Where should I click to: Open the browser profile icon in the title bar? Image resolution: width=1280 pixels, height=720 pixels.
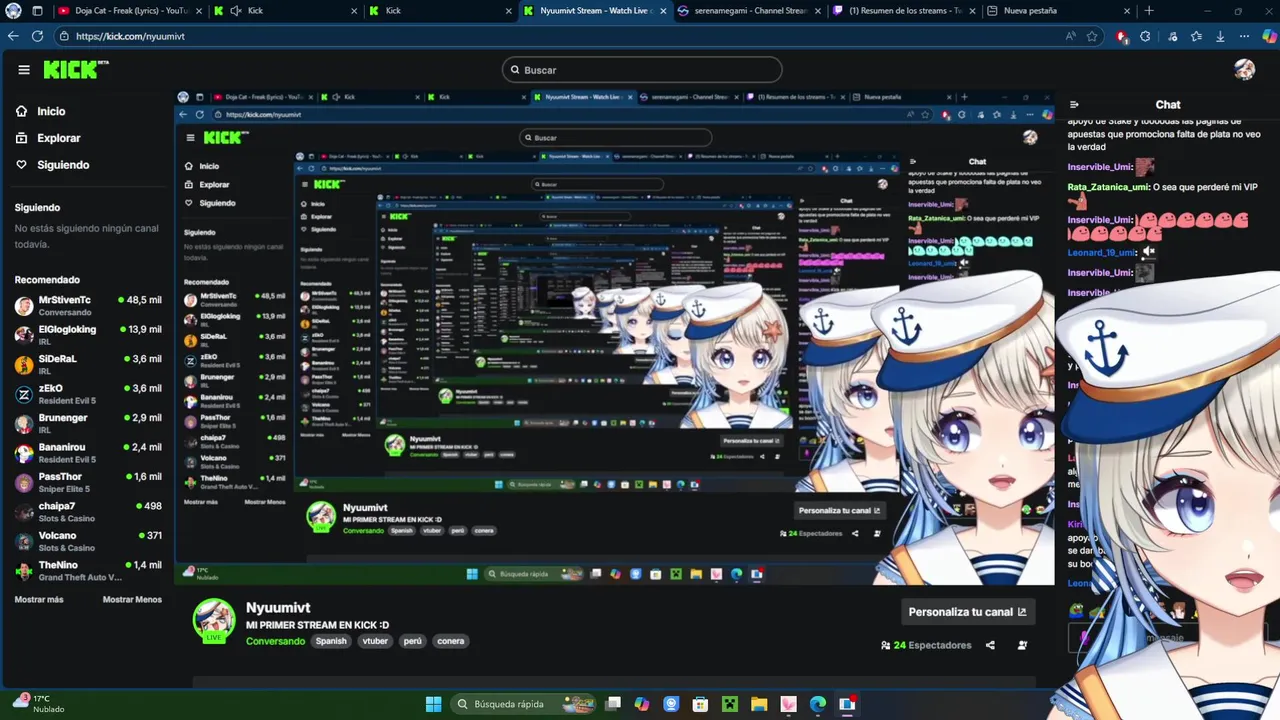12,11
